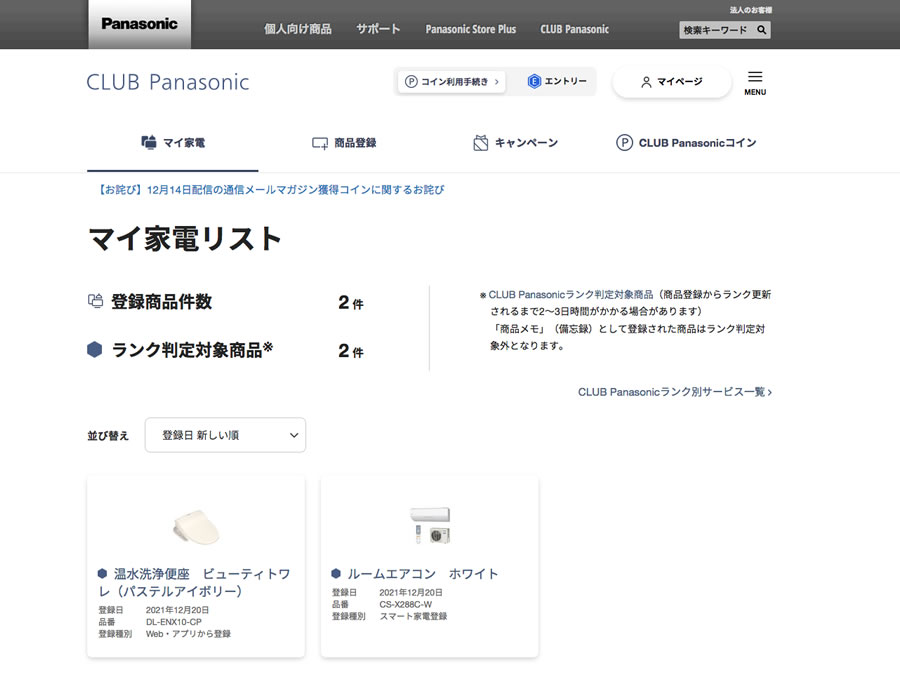The image size is (900, 675).
Task: Click model number DL-ENX10-CP
Action: coord(174,622)
